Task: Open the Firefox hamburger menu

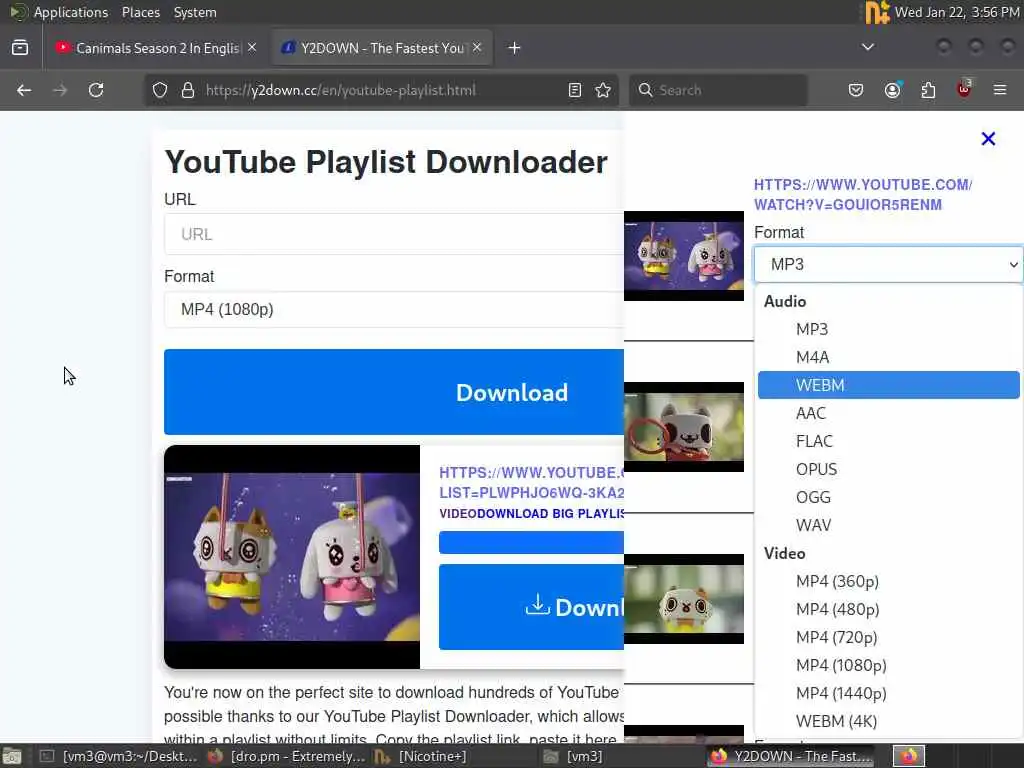Action: (1000, 90)
